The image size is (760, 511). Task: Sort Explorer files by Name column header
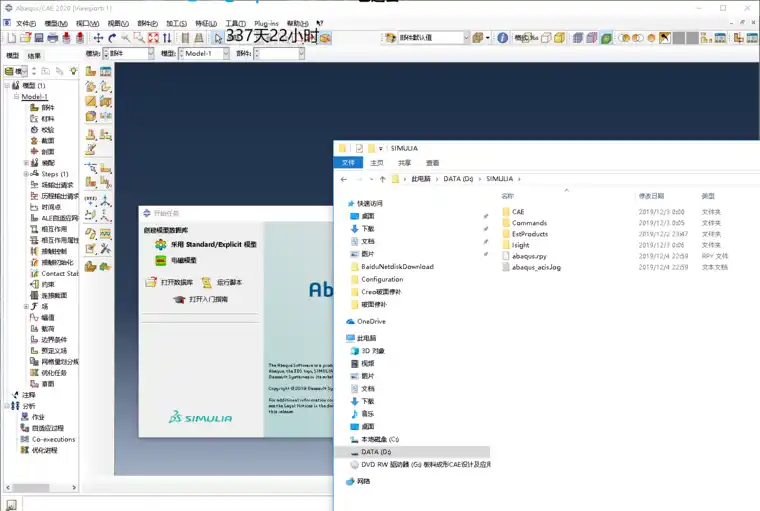[x=507, y=196]
